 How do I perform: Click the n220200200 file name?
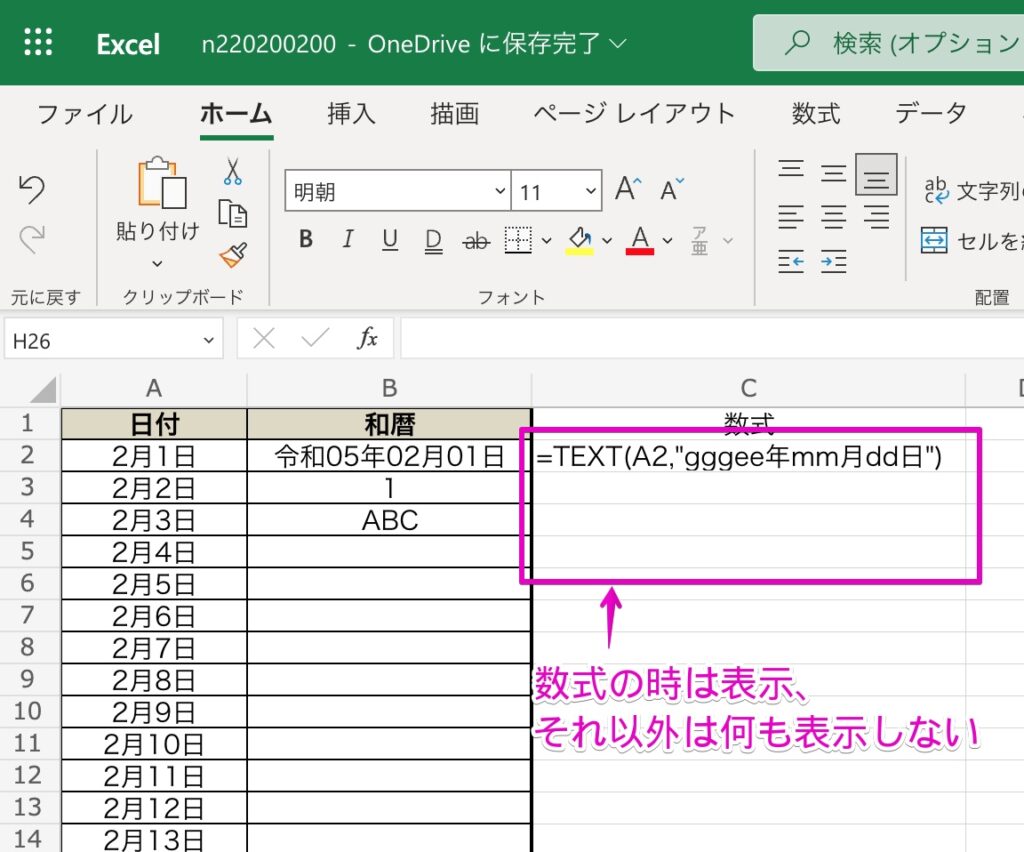click(x=268, y=44)
